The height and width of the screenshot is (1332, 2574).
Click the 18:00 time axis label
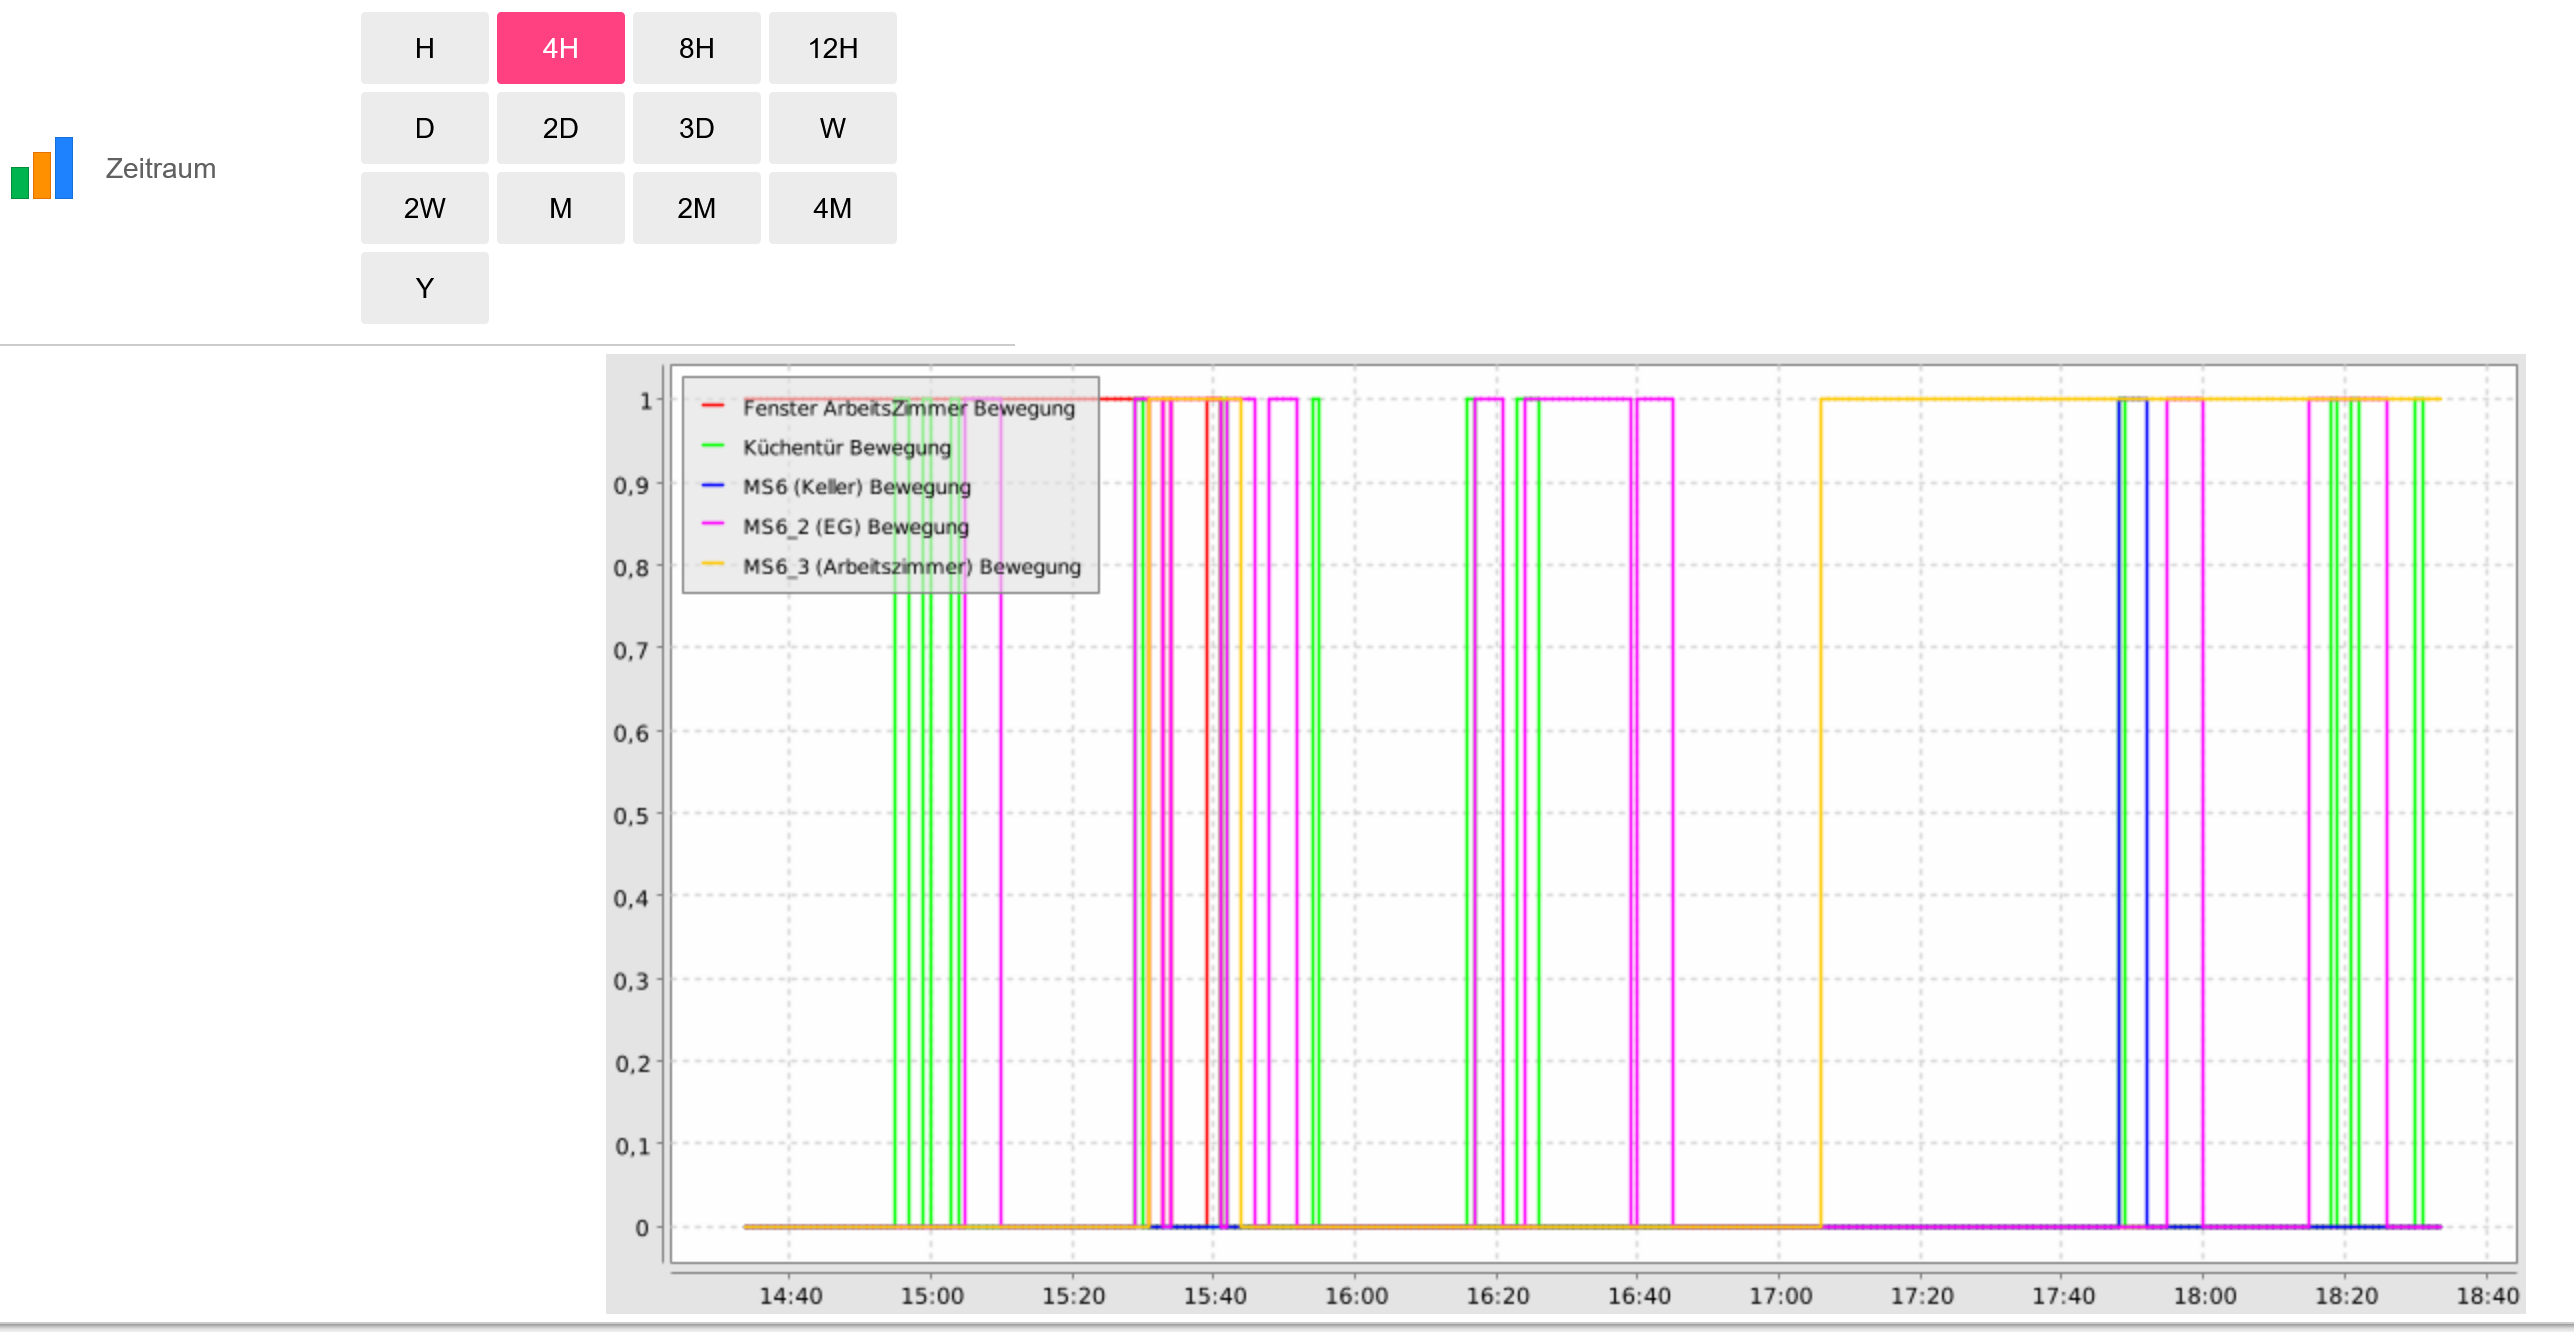point(2204,1296)
